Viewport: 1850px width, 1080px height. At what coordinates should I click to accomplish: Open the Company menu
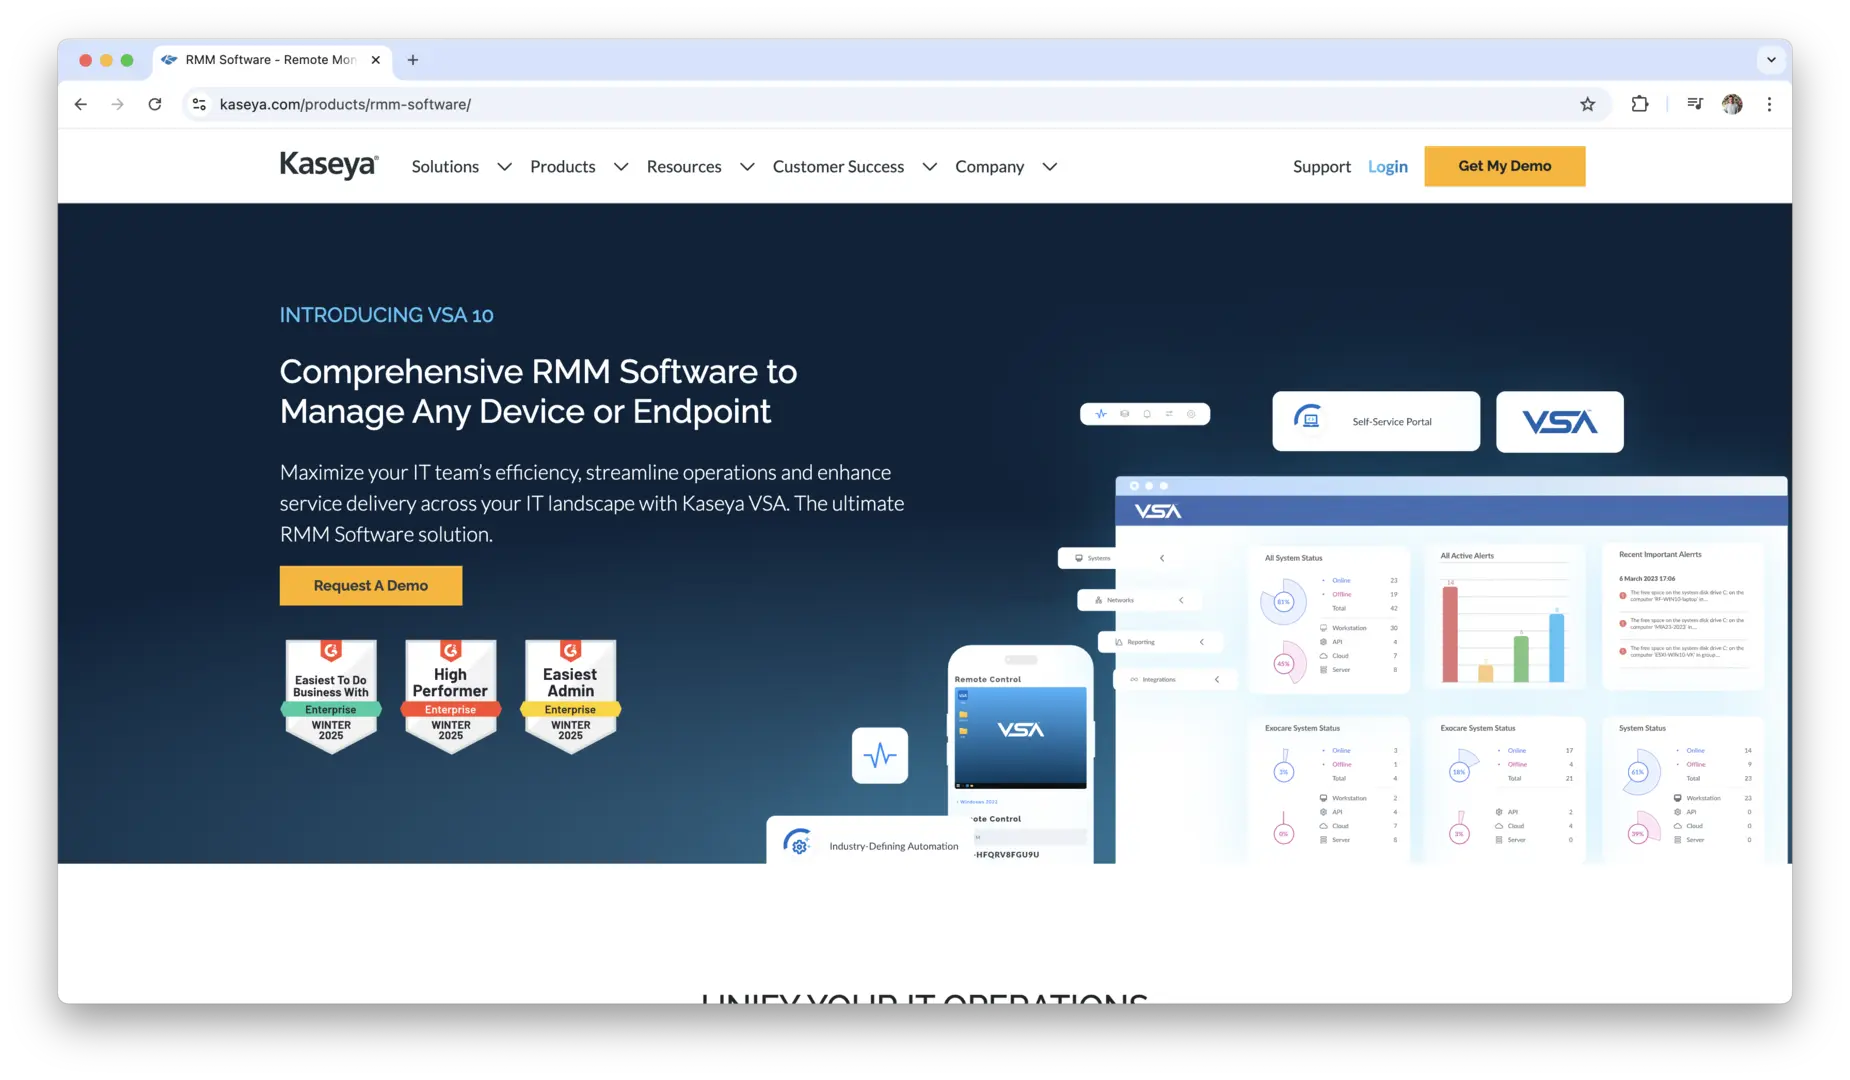coord(990,167)
